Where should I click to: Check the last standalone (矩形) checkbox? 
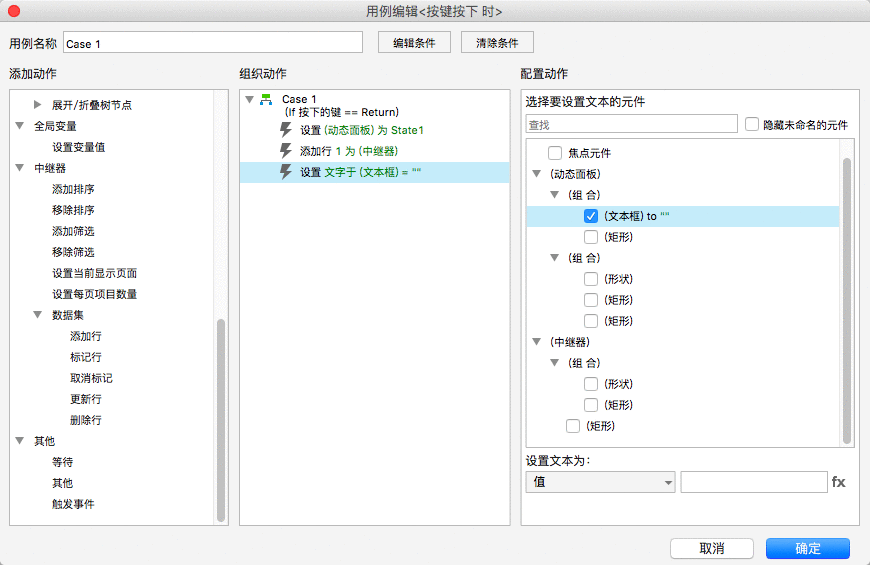(573, 426)
